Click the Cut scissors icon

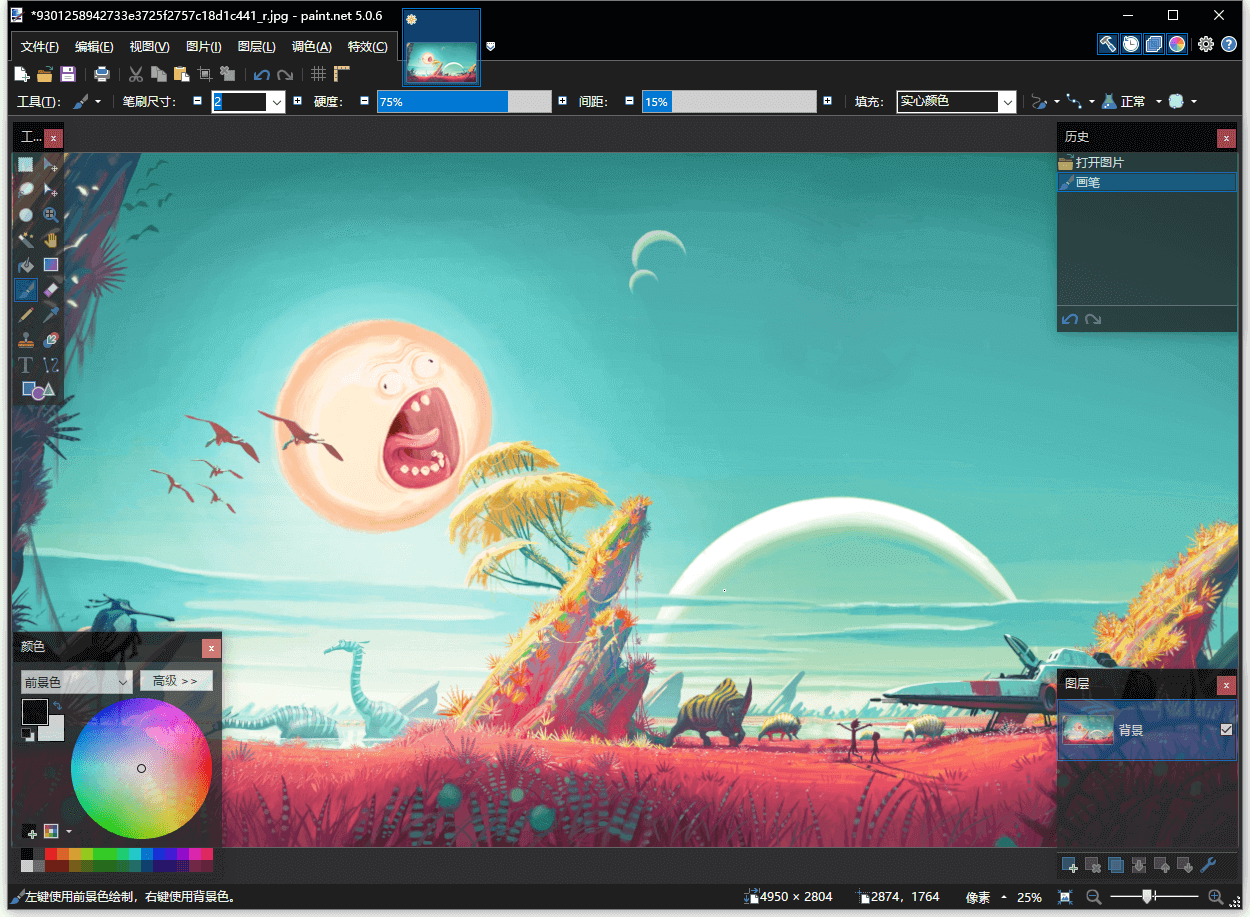pyautogui.click(x=136, y=74)
